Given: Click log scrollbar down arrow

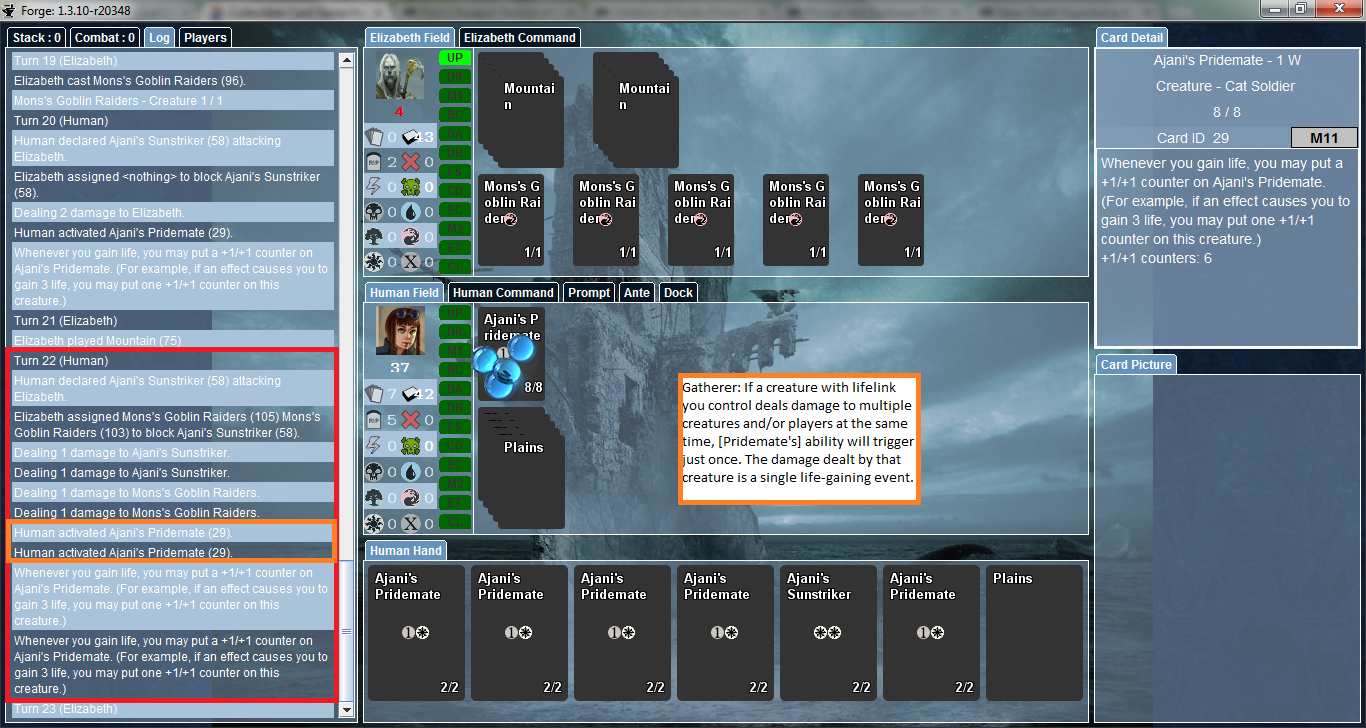Looking at the screenshot, I should [347, 710].
